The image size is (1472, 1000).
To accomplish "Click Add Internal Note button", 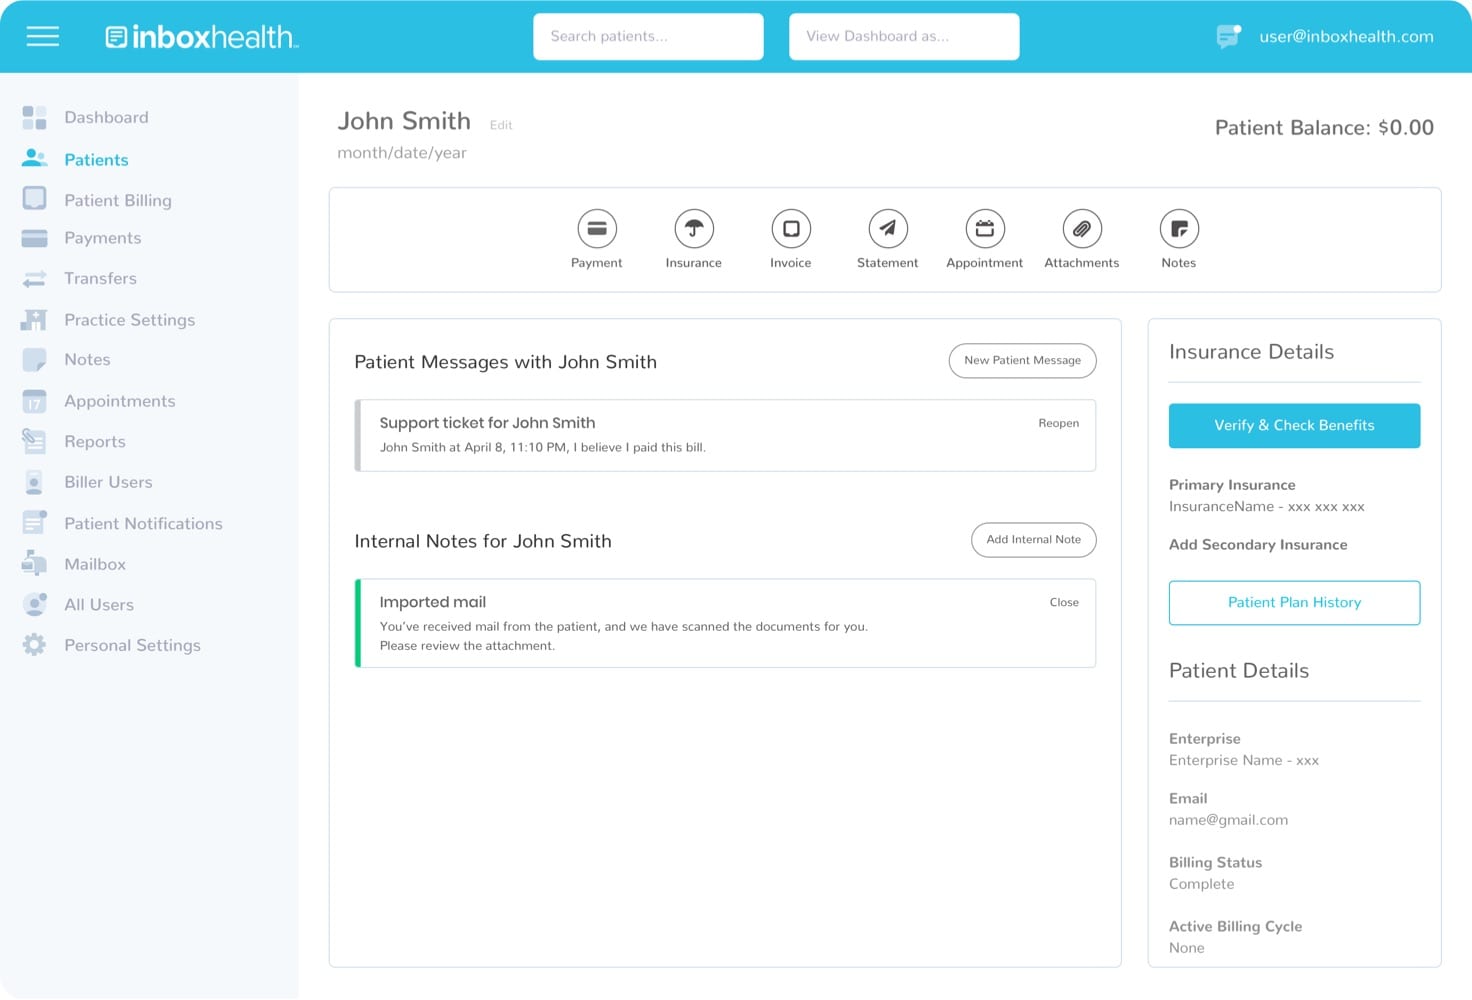I will 1033,540.
